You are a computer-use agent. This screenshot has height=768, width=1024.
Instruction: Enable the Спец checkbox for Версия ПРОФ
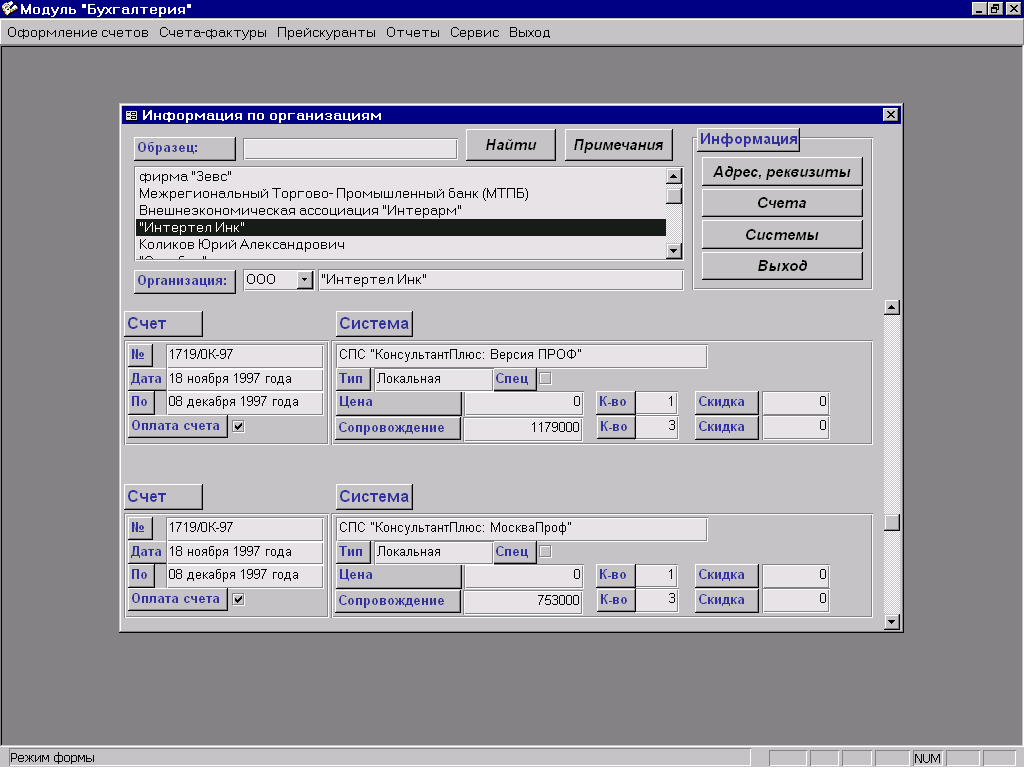click(x=545, y=379)
